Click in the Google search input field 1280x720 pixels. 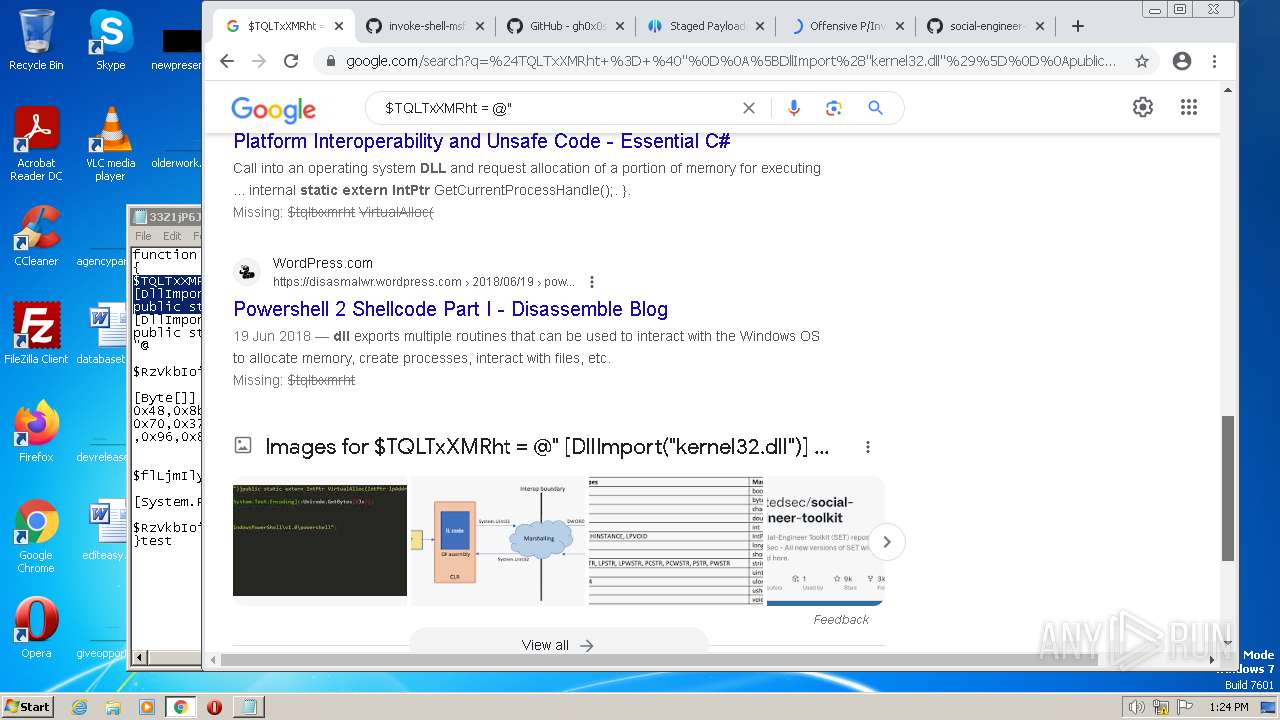click(x=555, y=108)
